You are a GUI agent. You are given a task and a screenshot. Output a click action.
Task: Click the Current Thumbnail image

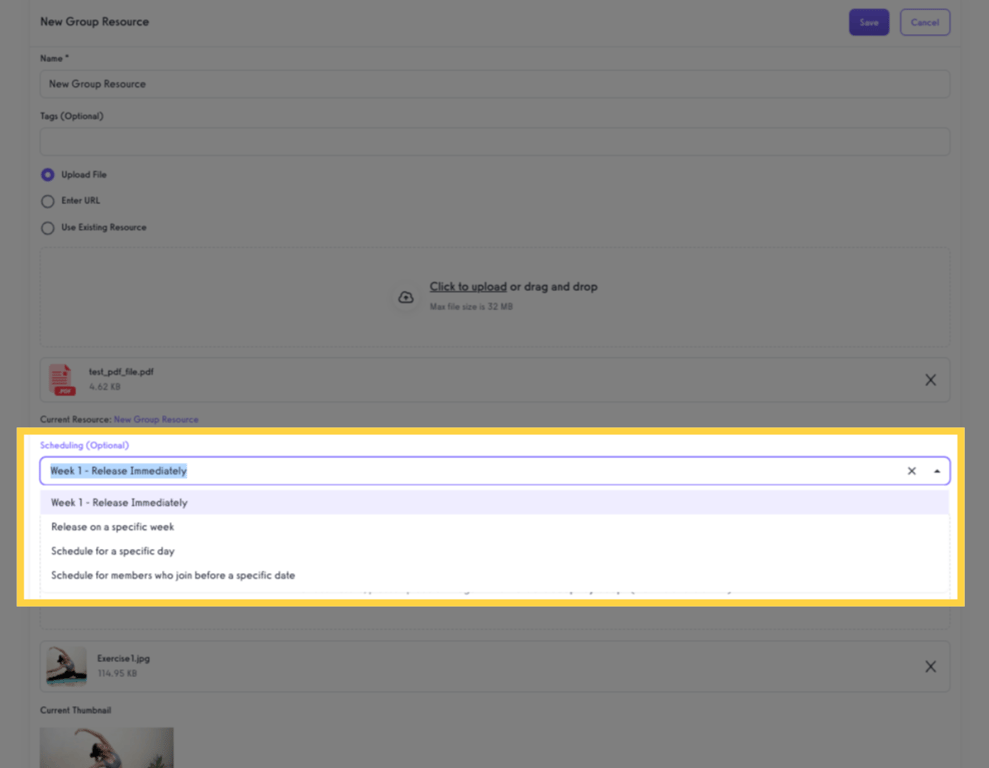[106, 747]
